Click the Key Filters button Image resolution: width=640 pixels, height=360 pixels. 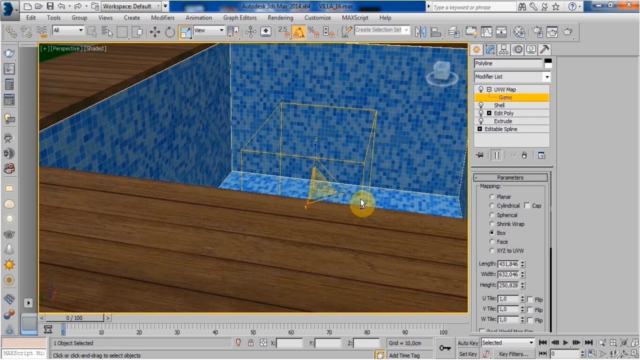(513, 354)
